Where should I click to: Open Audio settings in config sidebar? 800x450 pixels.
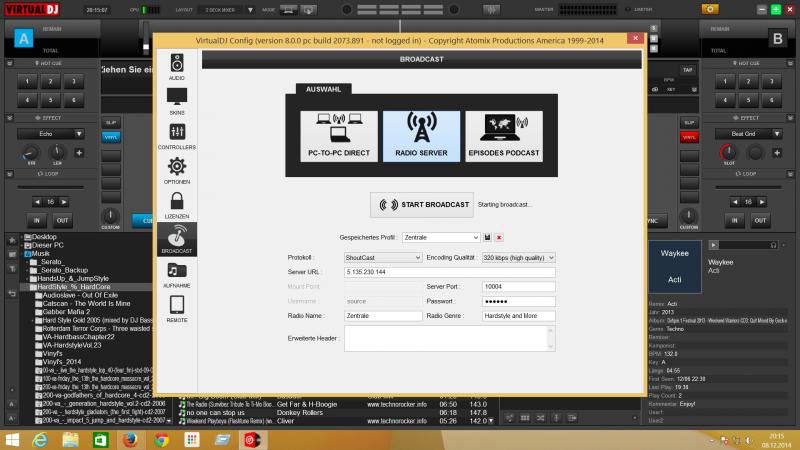[x=177, y=67]
